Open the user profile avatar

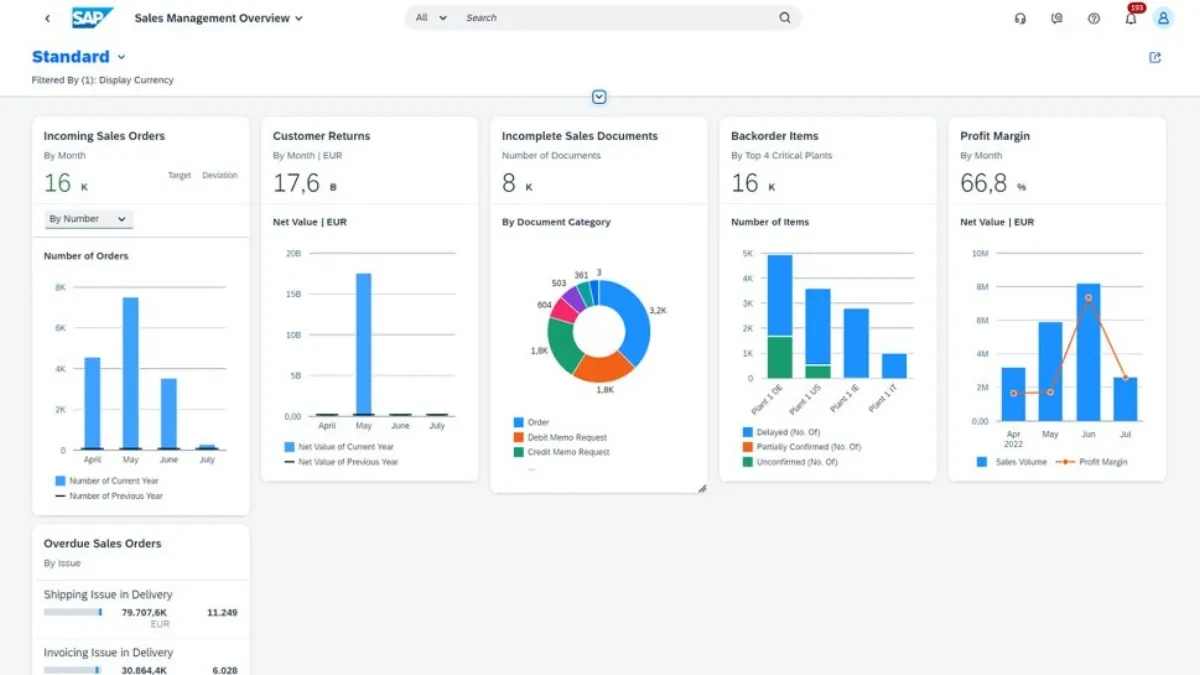point(1163,18)
